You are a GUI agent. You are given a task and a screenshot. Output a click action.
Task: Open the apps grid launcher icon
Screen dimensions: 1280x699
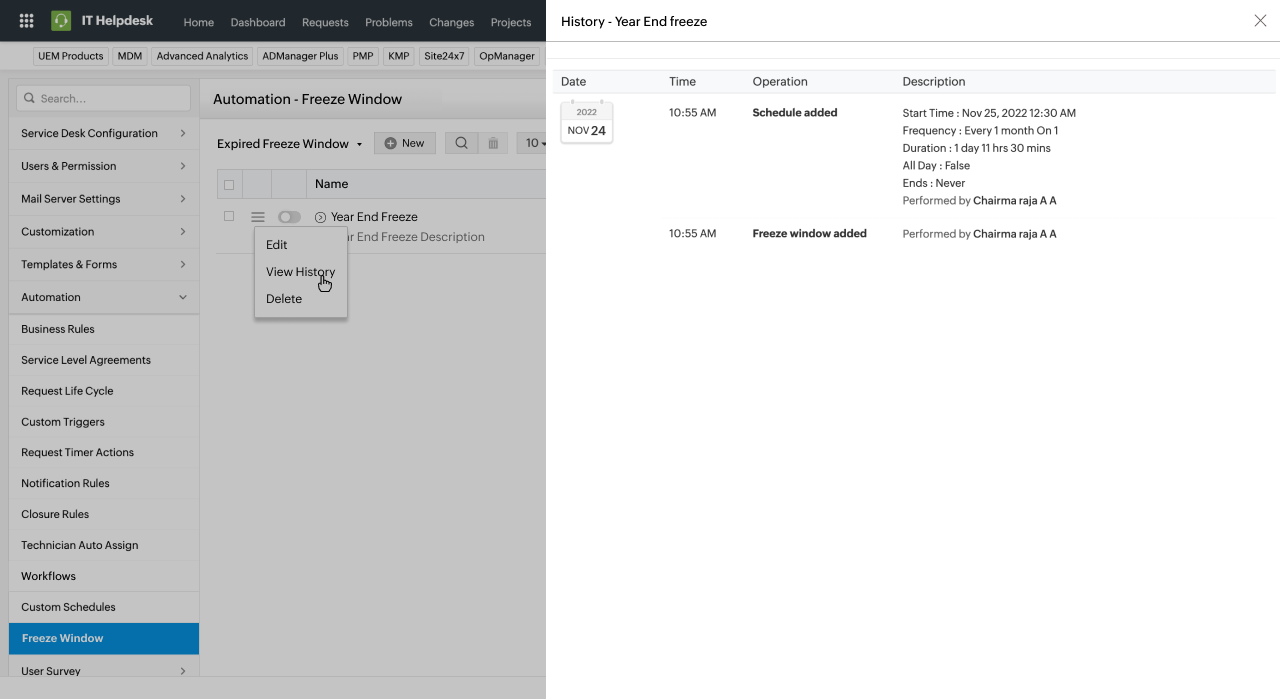(27, 21)
